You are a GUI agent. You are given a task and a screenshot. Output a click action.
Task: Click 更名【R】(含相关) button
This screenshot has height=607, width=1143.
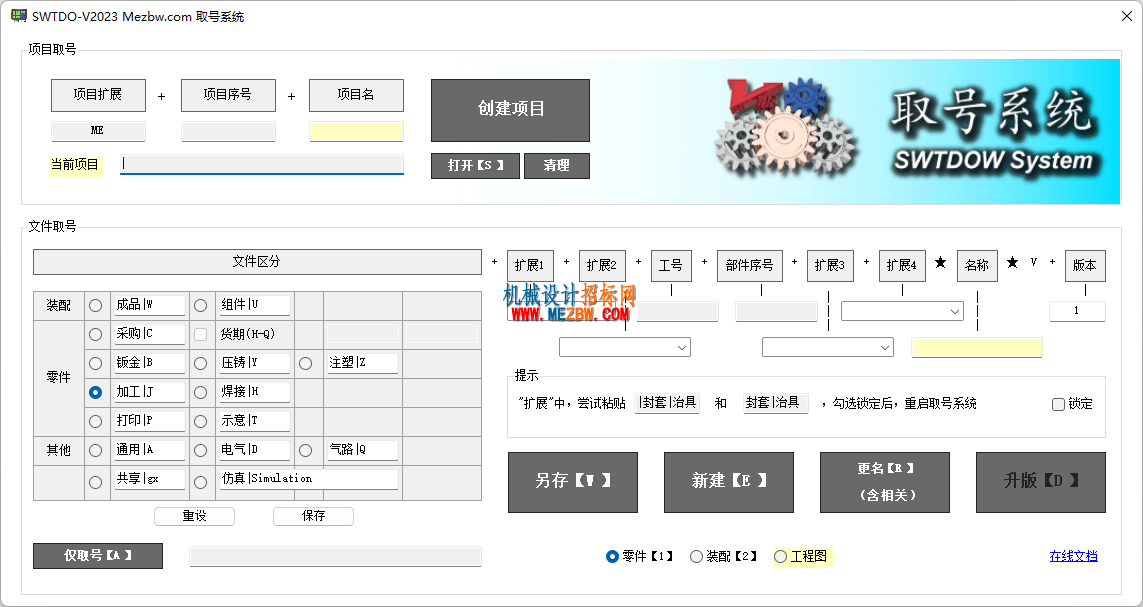tap(885, 482)
